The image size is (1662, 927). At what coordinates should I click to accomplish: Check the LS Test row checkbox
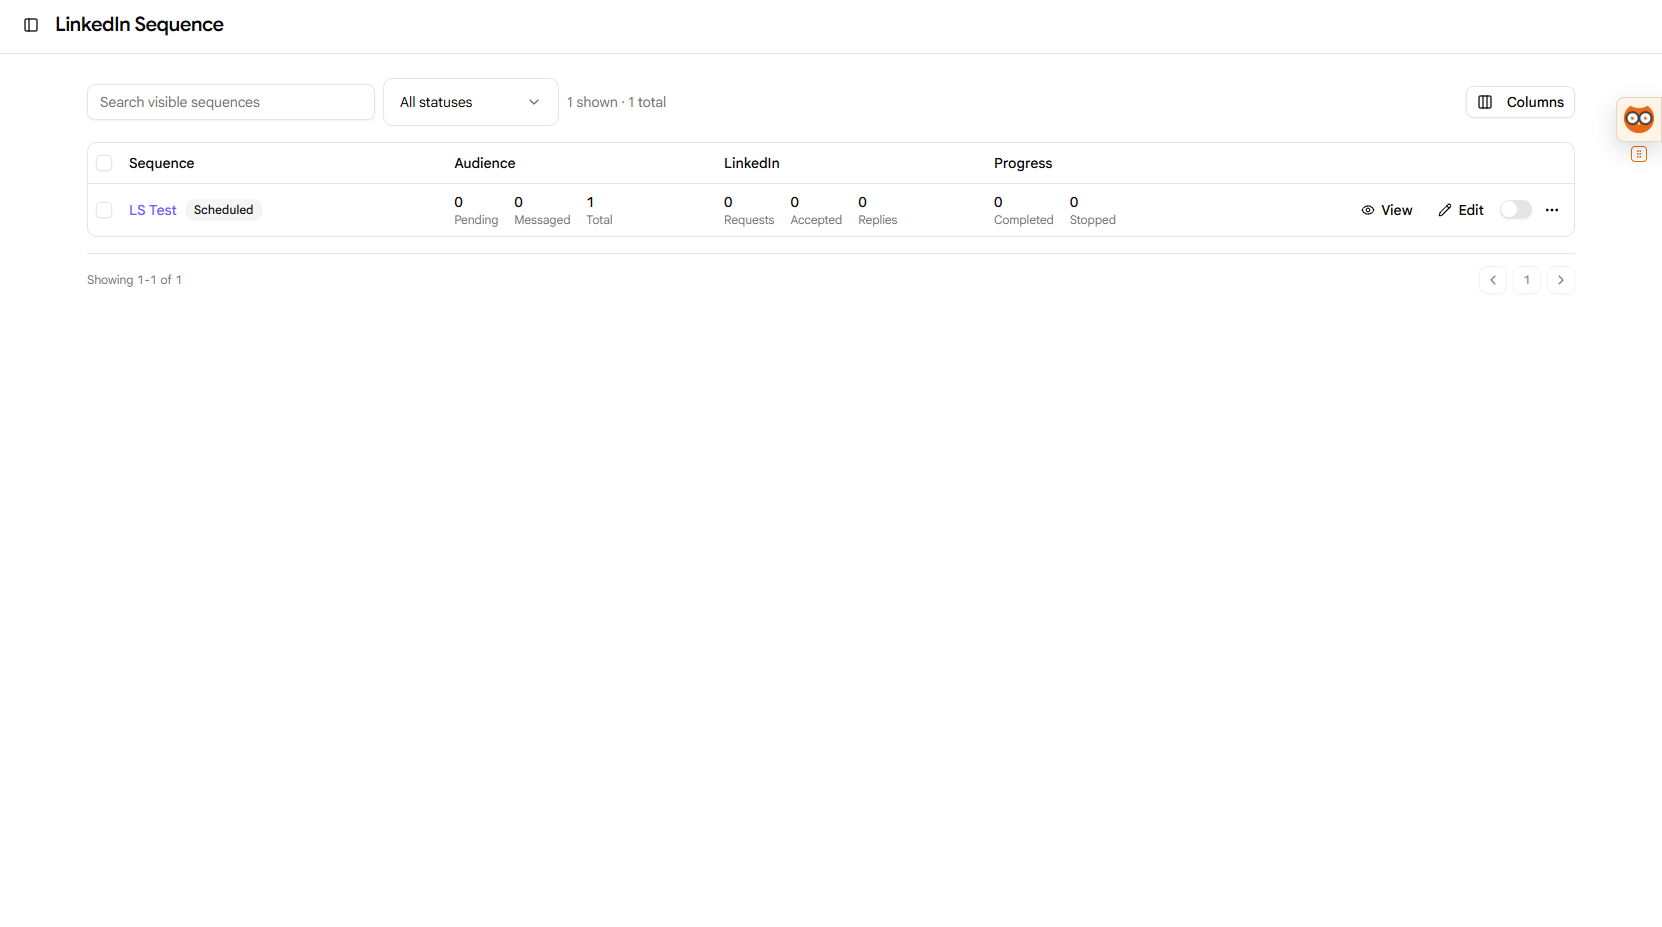(104, 210)
